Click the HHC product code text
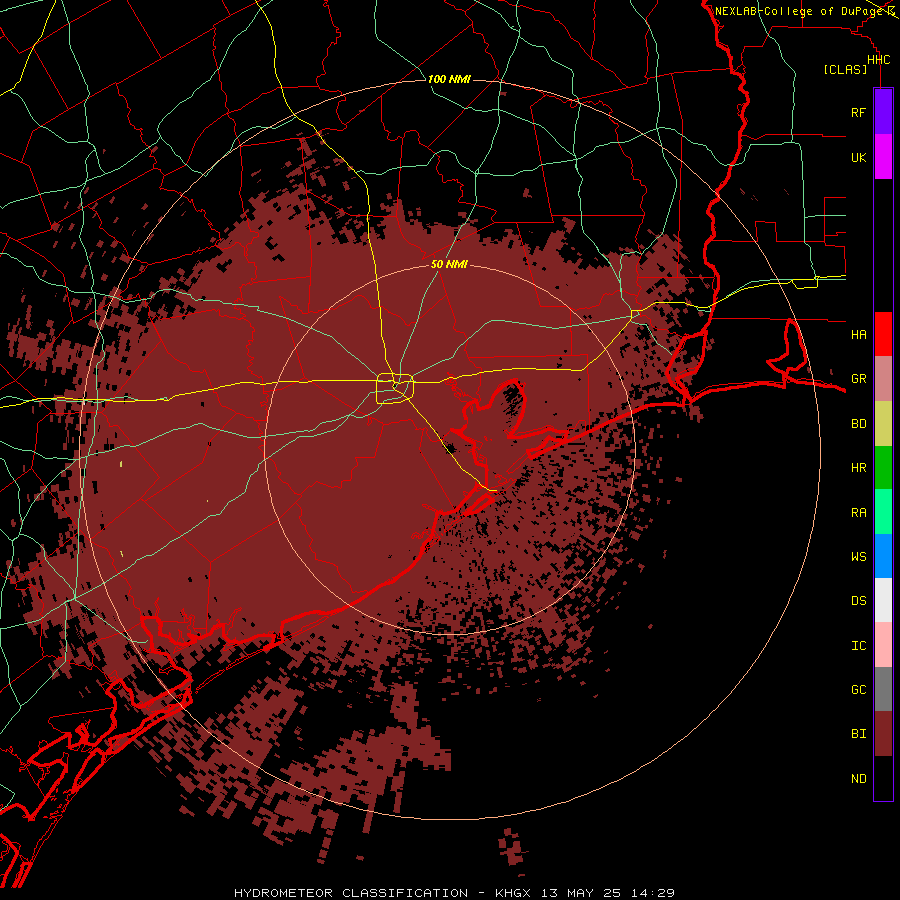900x900 pixels. (878, 60)
